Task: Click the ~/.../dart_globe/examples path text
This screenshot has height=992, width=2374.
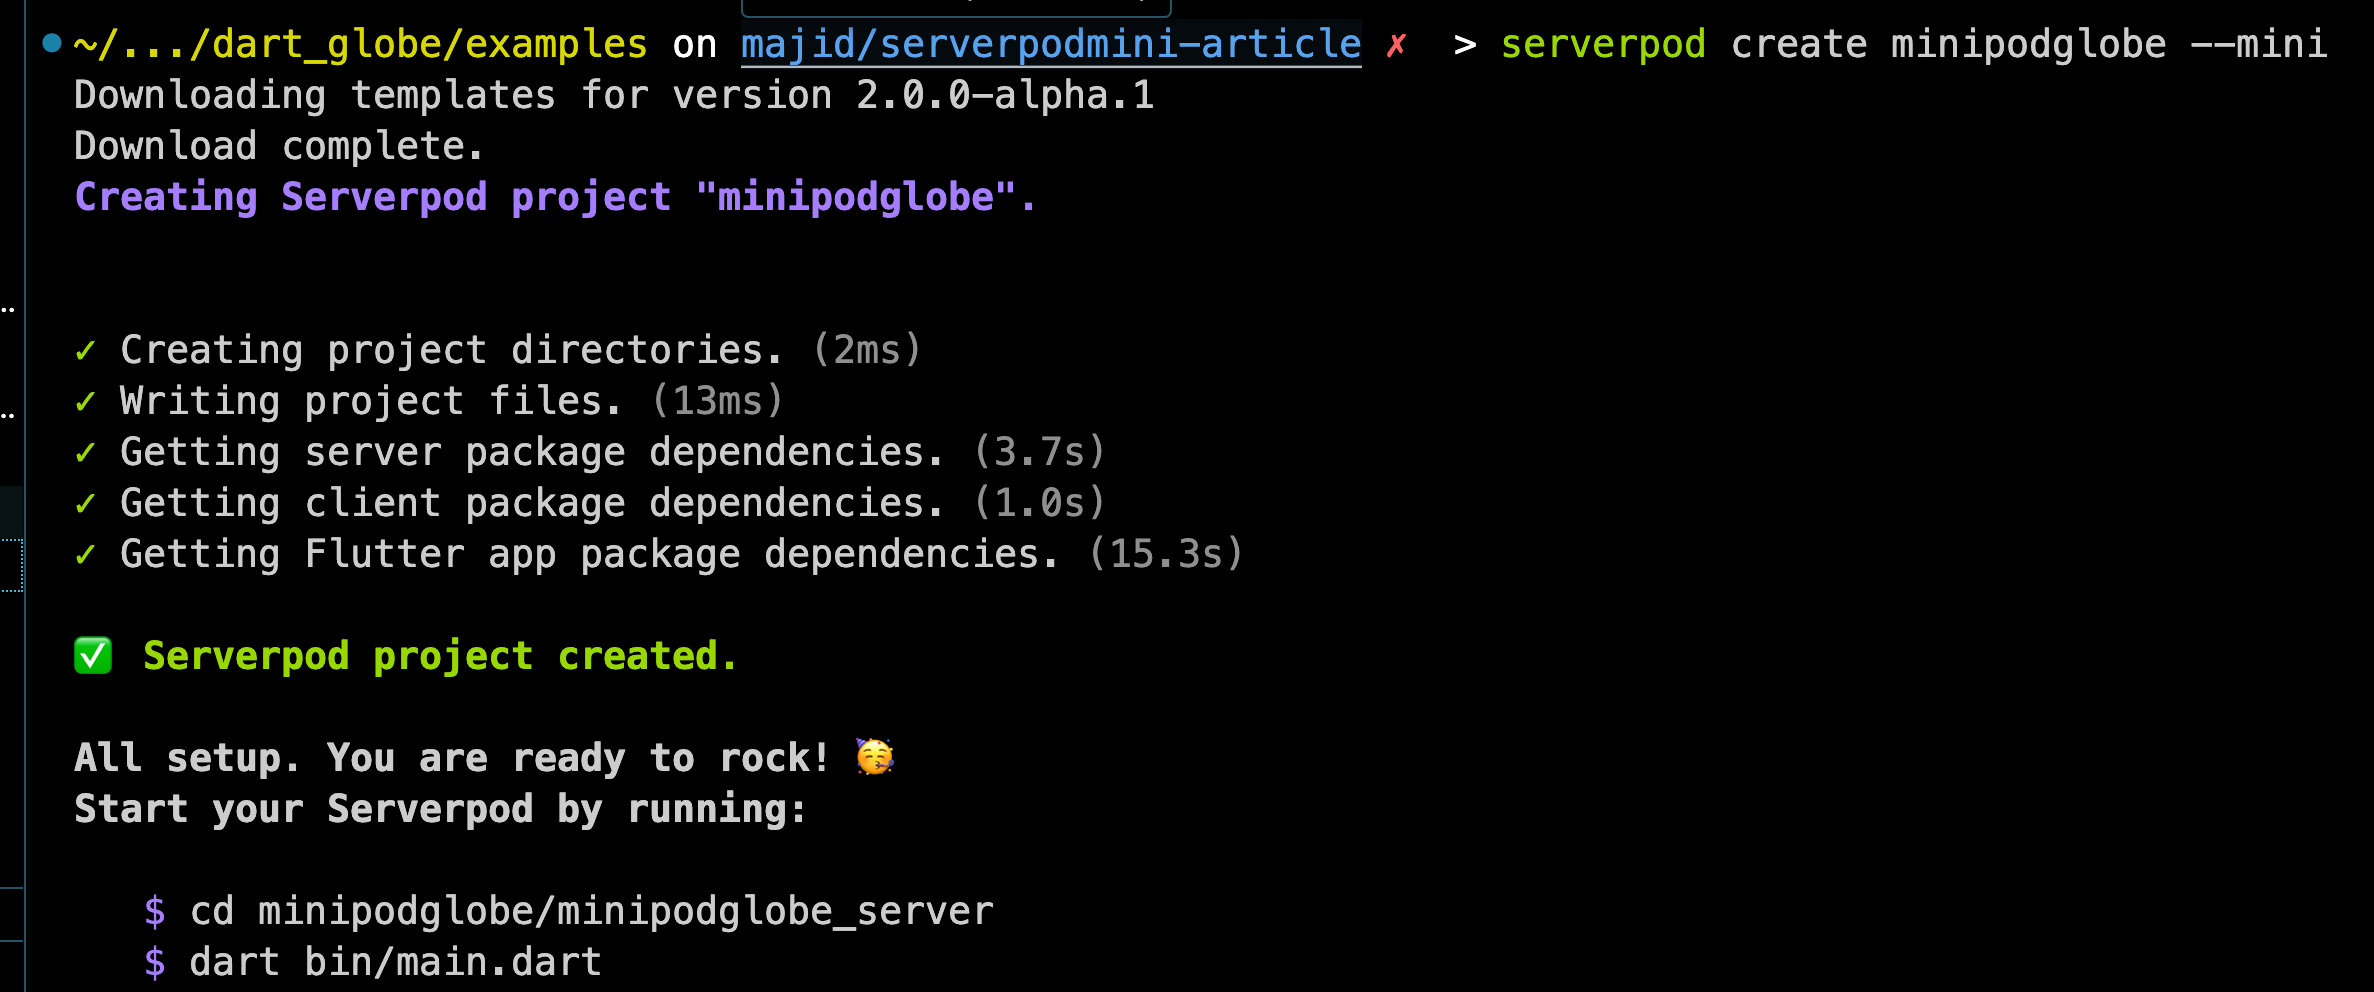Action: (x=360, y=45)
